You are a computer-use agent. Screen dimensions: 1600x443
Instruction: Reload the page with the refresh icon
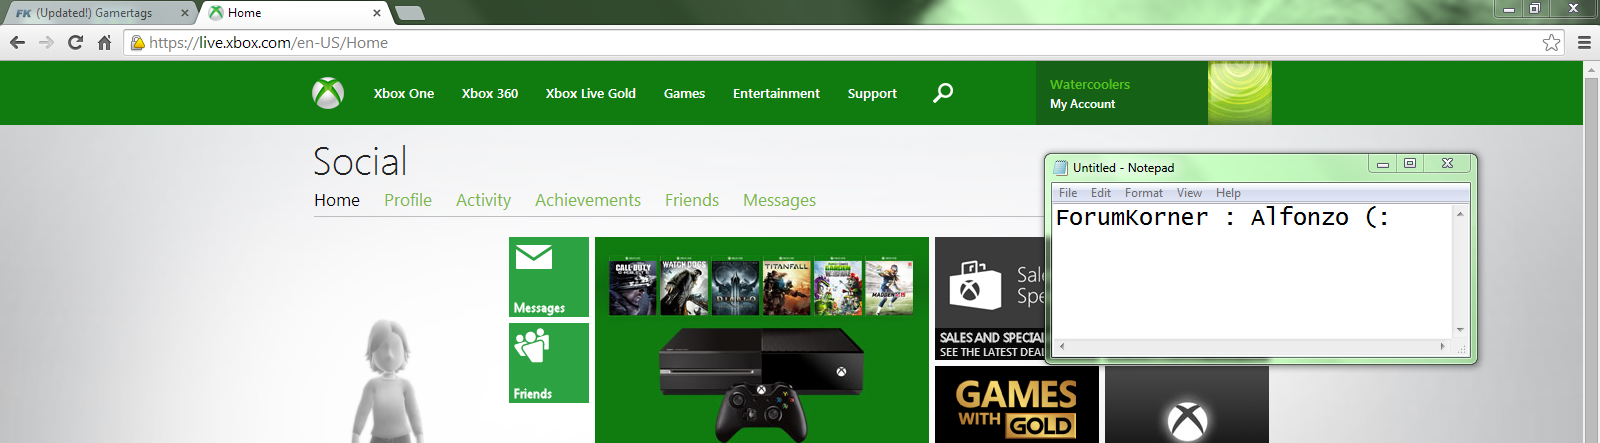(75, 42)
